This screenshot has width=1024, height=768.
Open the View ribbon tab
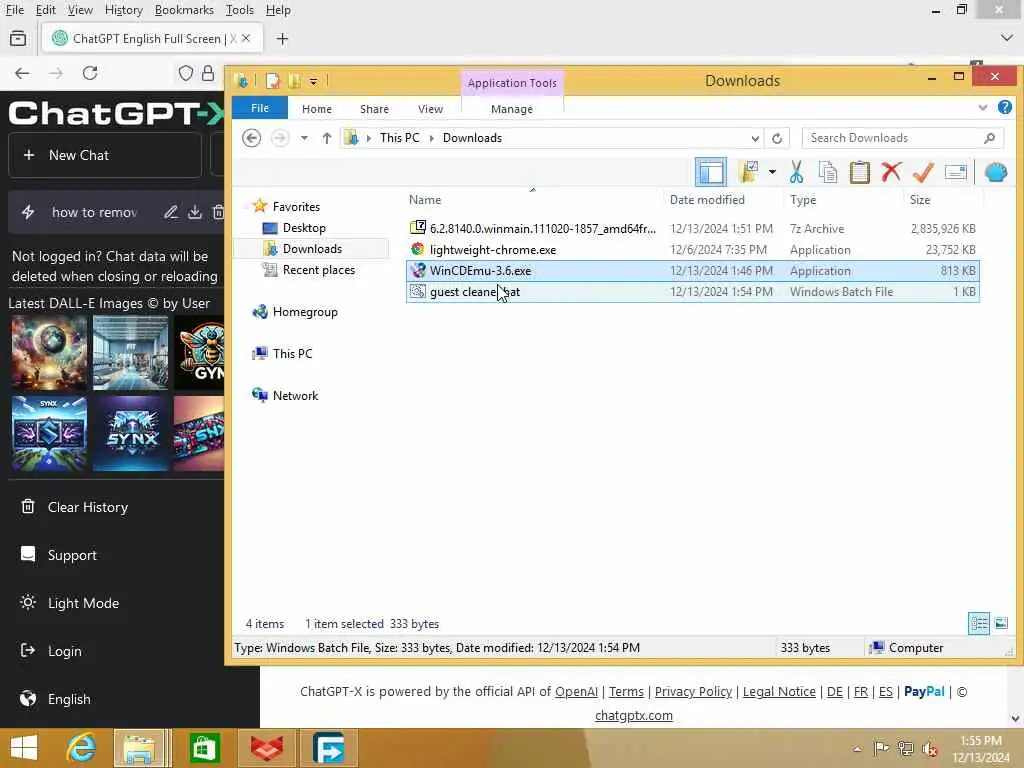pyautogui.click(x=430, y=109)
